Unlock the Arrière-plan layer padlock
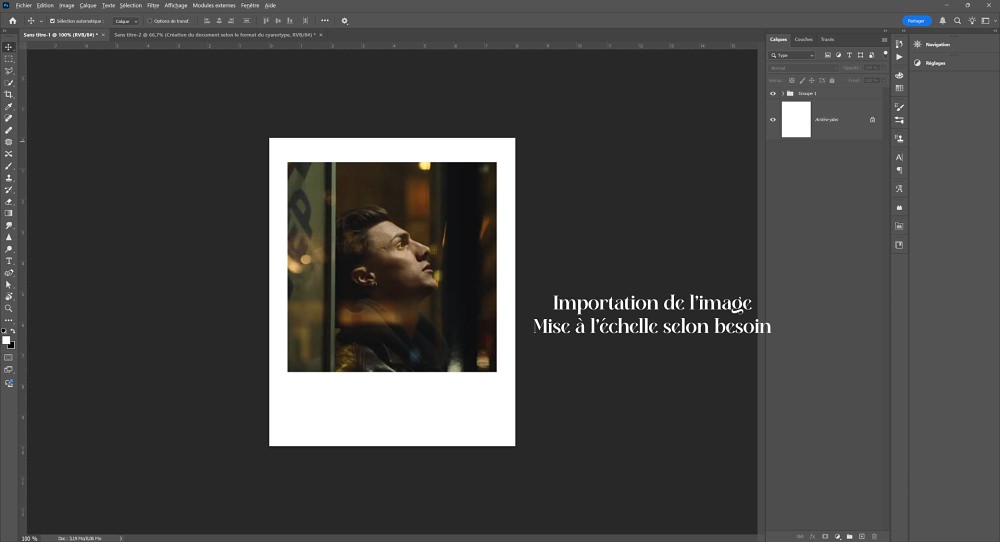 click(x=872, y=119)
